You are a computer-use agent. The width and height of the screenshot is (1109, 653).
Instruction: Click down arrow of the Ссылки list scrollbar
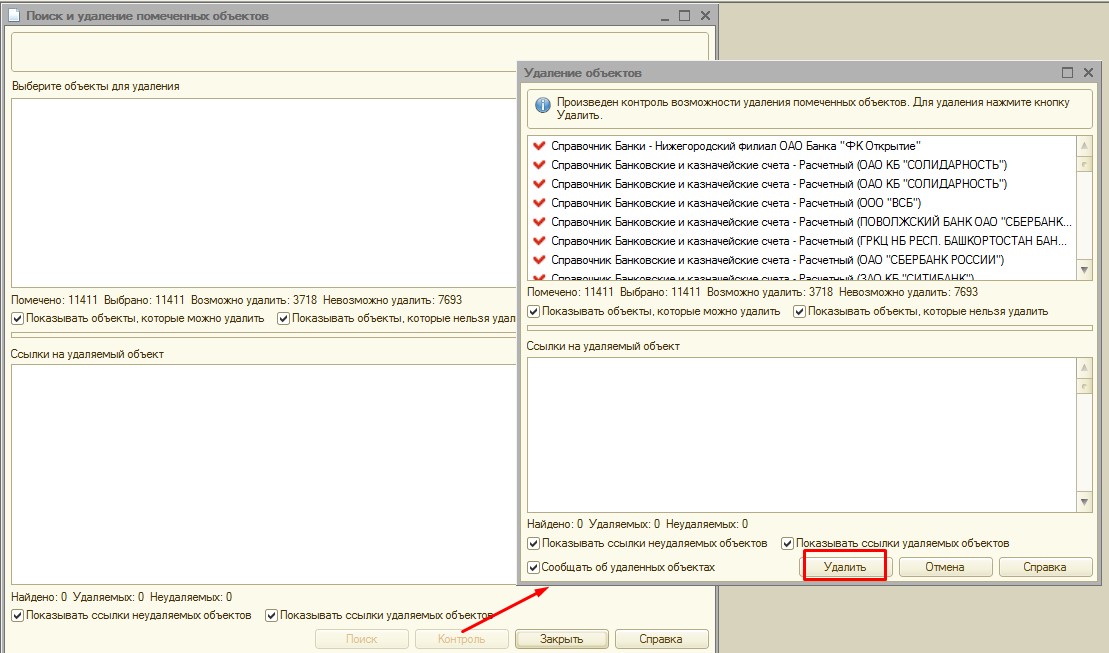point(1084,502)
